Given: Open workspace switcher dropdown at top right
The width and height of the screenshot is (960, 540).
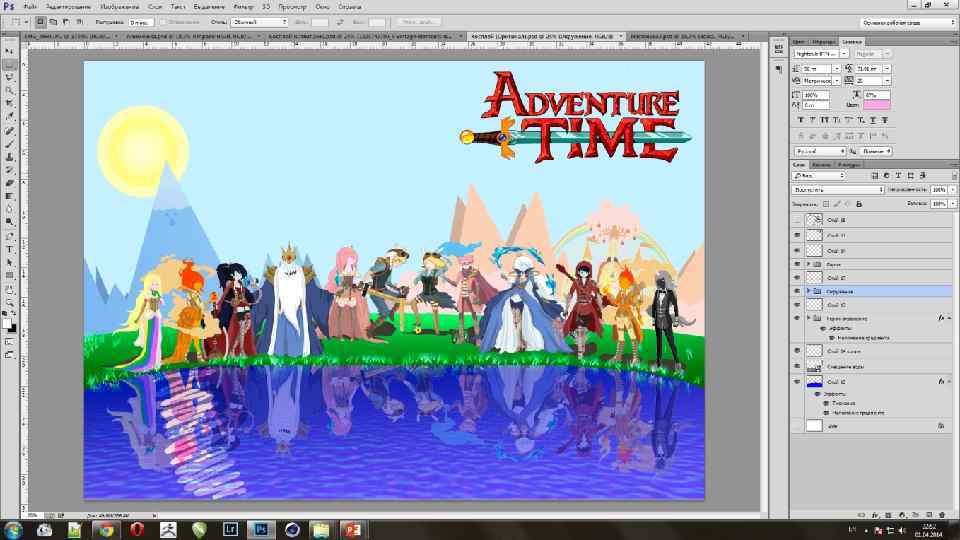Looking at the screenshot, I should pyautogui.click(x=908, y=23).
